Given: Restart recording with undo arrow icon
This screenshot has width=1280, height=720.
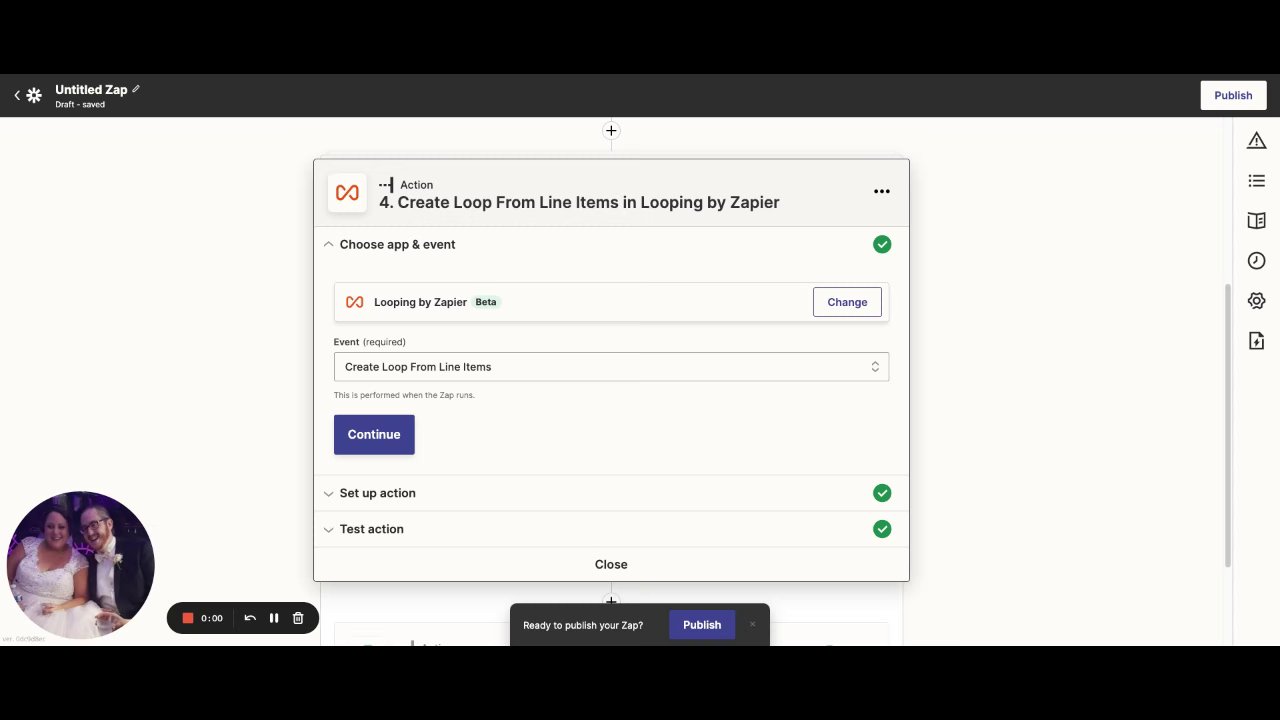Looking at the screenshot, I should pyautogui.click(x=250, y=618).
